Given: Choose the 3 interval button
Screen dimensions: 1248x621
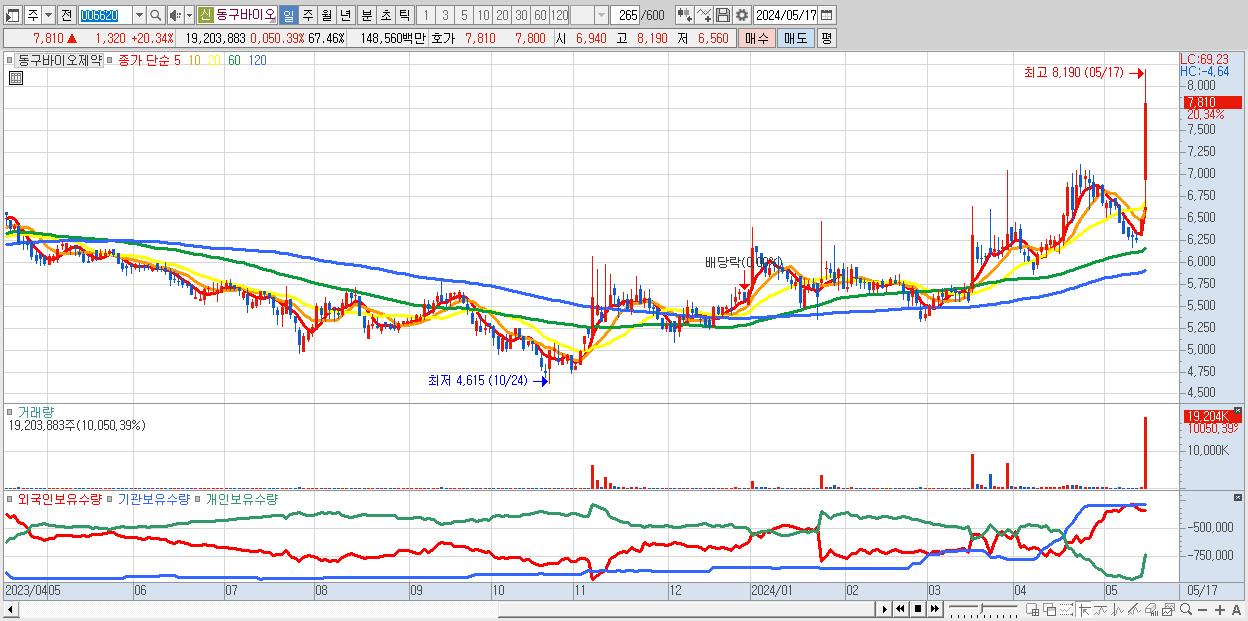Looking at the screenshot, I should coord(445,15).
